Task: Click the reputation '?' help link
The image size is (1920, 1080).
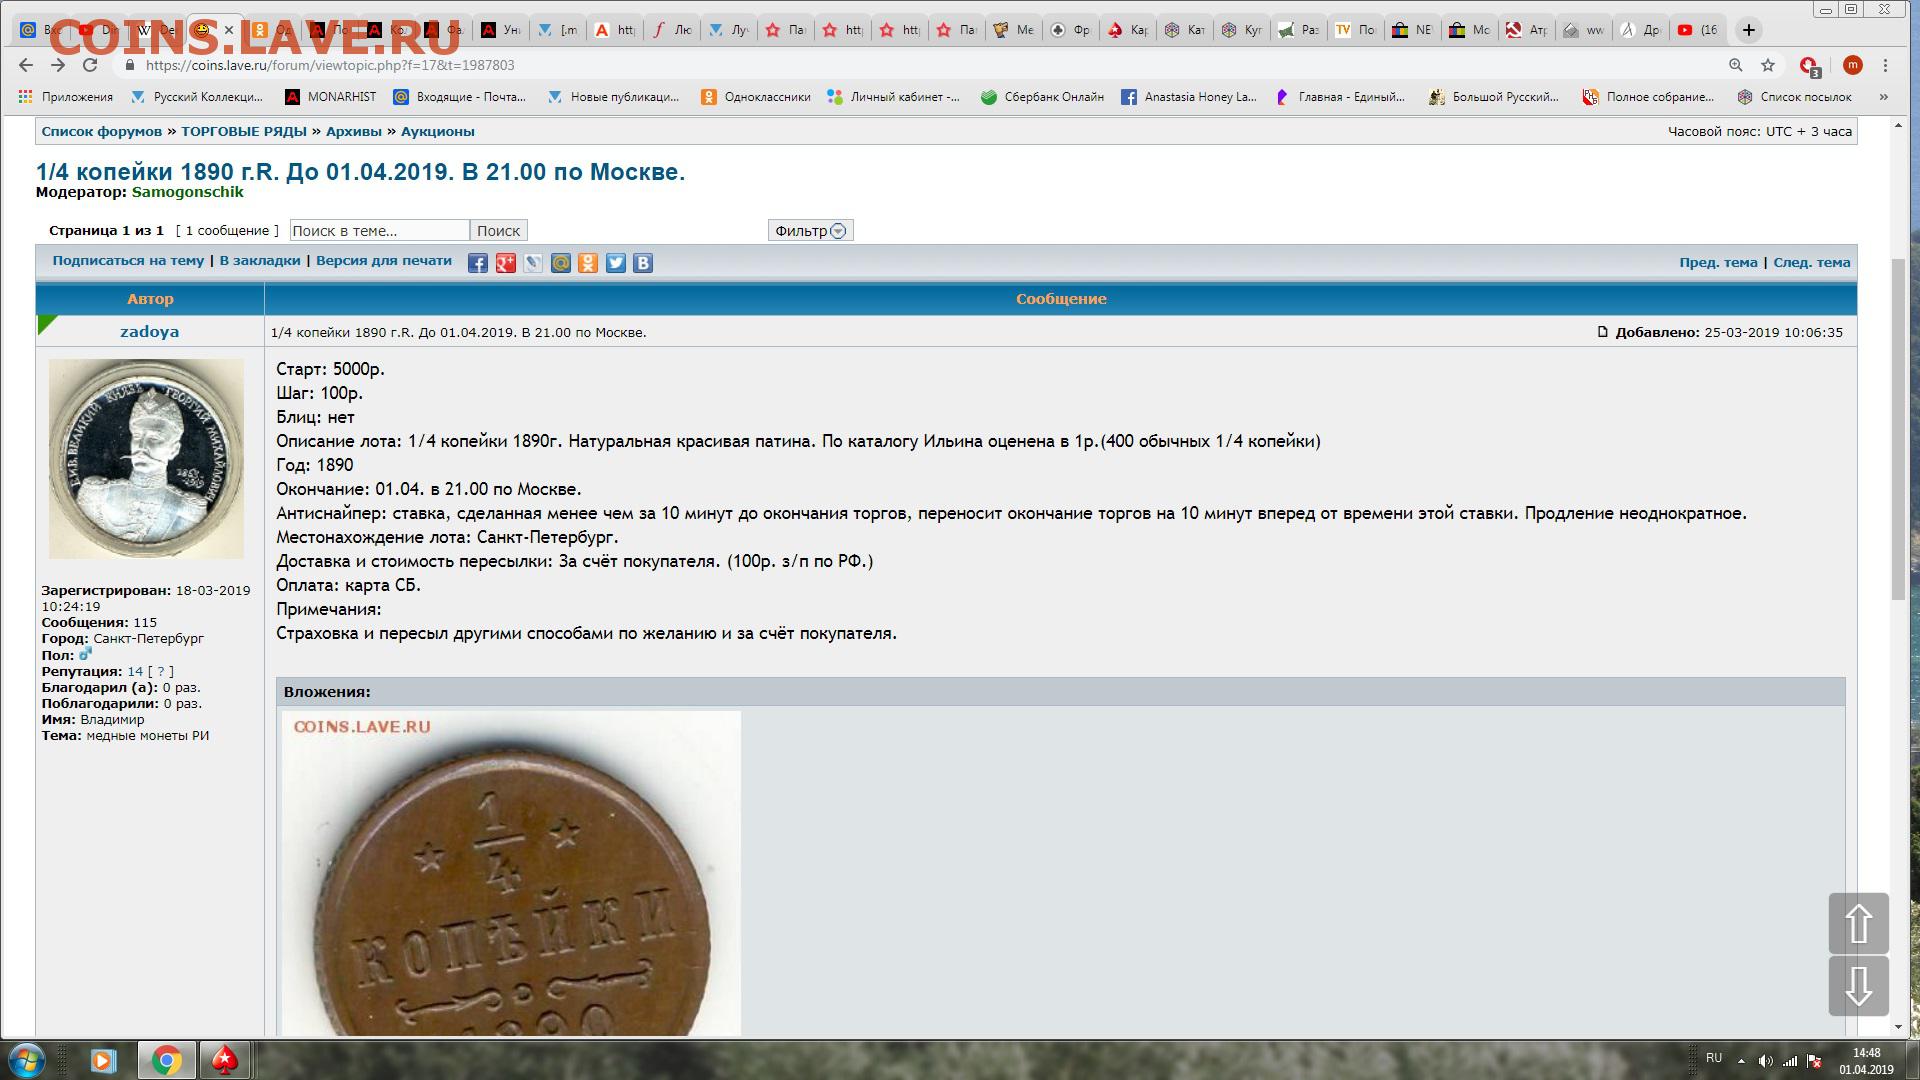Action: tap(161, 672)
